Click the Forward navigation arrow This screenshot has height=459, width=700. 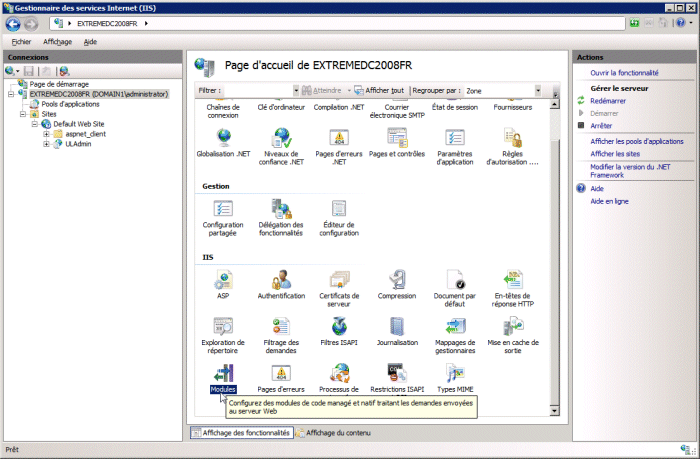(x=31, y=24)
